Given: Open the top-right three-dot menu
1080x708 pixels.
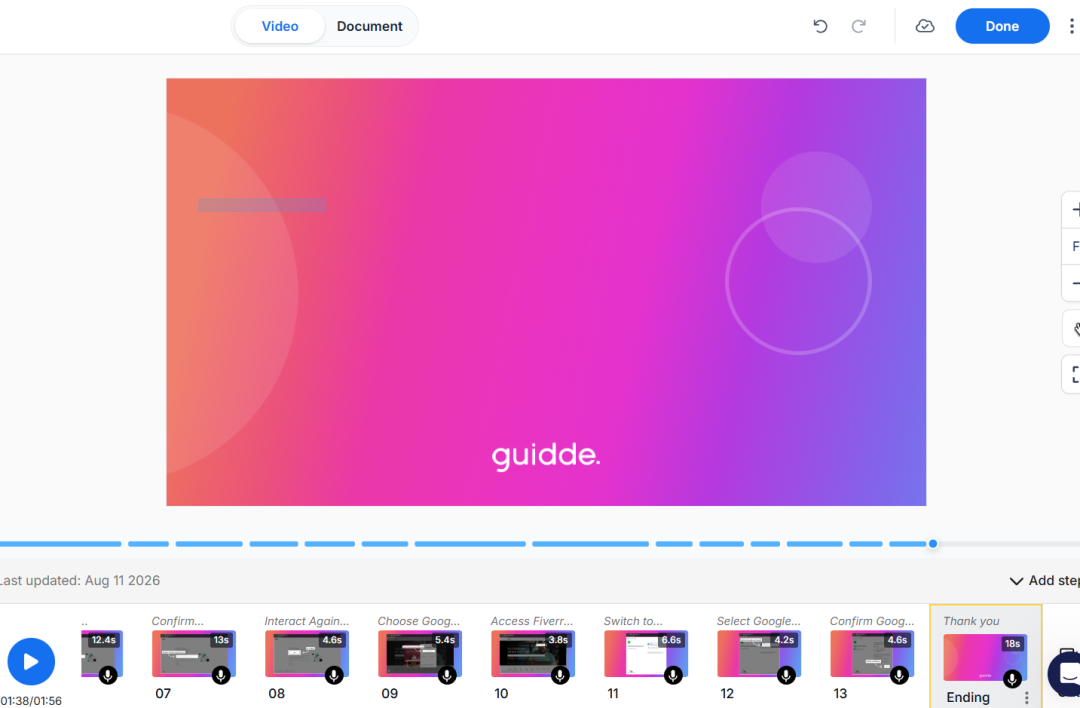Looking at the screenshot, I should pyautogui.click(x=1071, y=26).
